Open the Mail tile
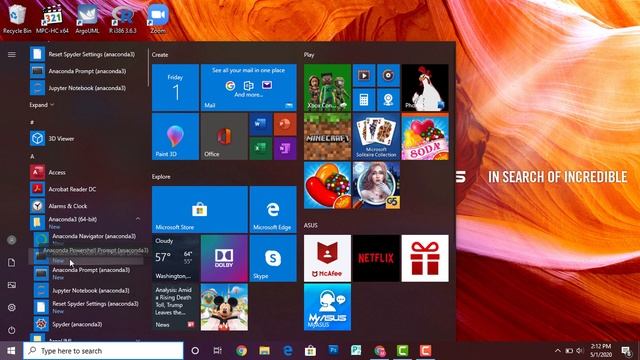This screenshot has width=640, height=360. 249,87
